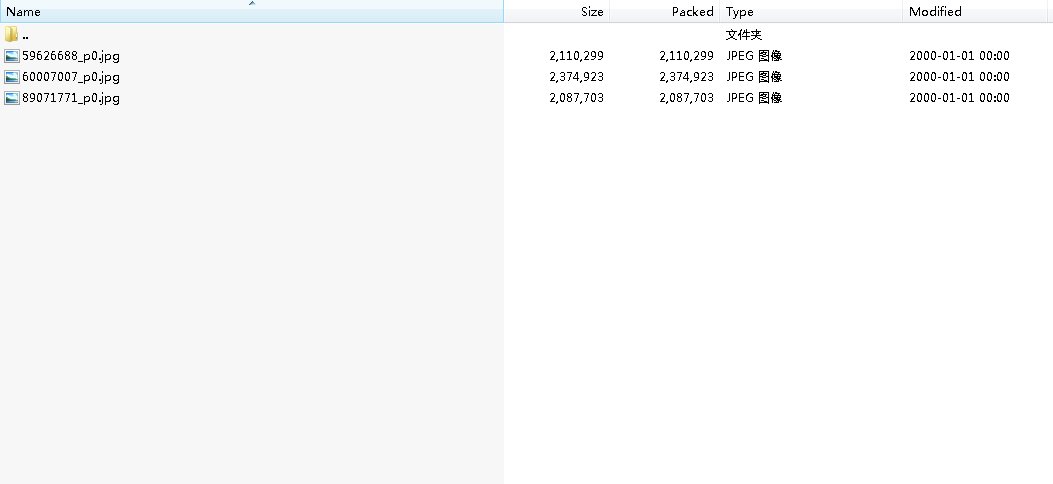
Task: Click the 59626688_p0.jpg image file icon
Action: click(x=12, y=56)
